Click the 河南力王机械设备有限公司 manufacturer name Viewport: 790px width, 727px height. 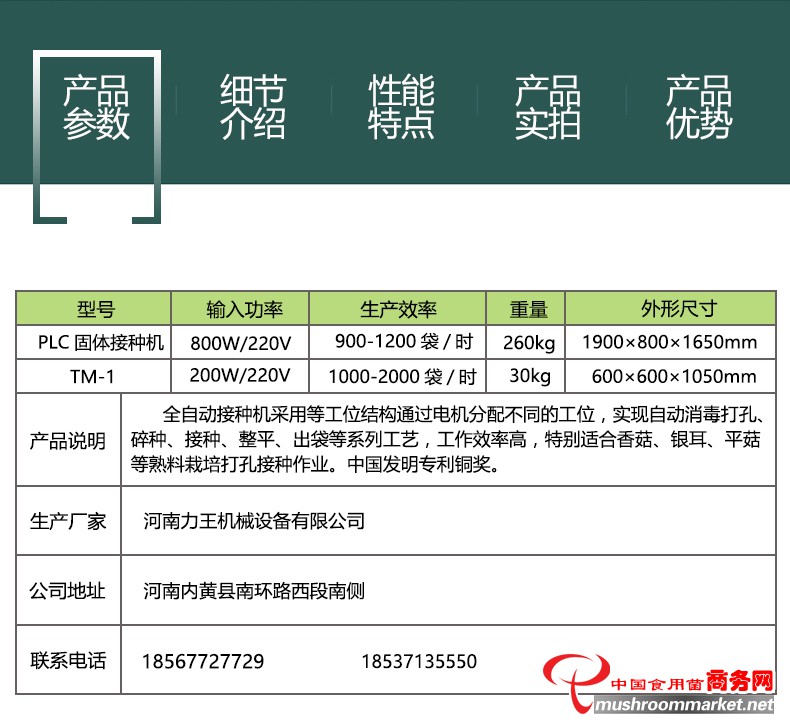(254, 521)
